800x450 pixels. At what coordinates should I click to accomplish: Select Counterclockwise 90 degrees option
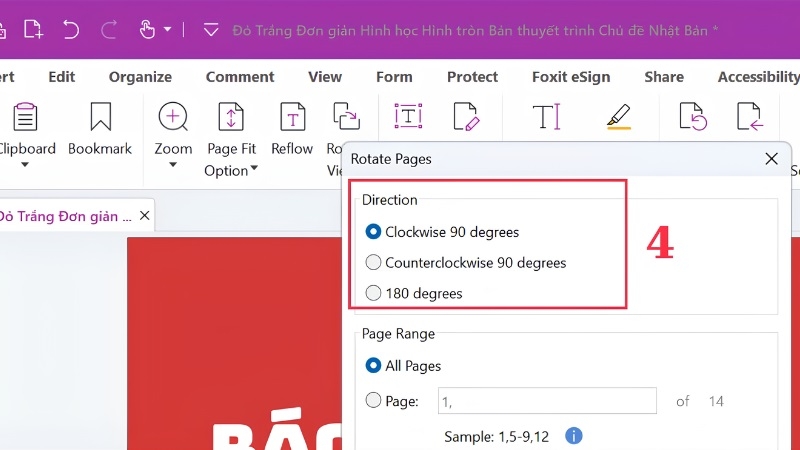click(373, 262)
